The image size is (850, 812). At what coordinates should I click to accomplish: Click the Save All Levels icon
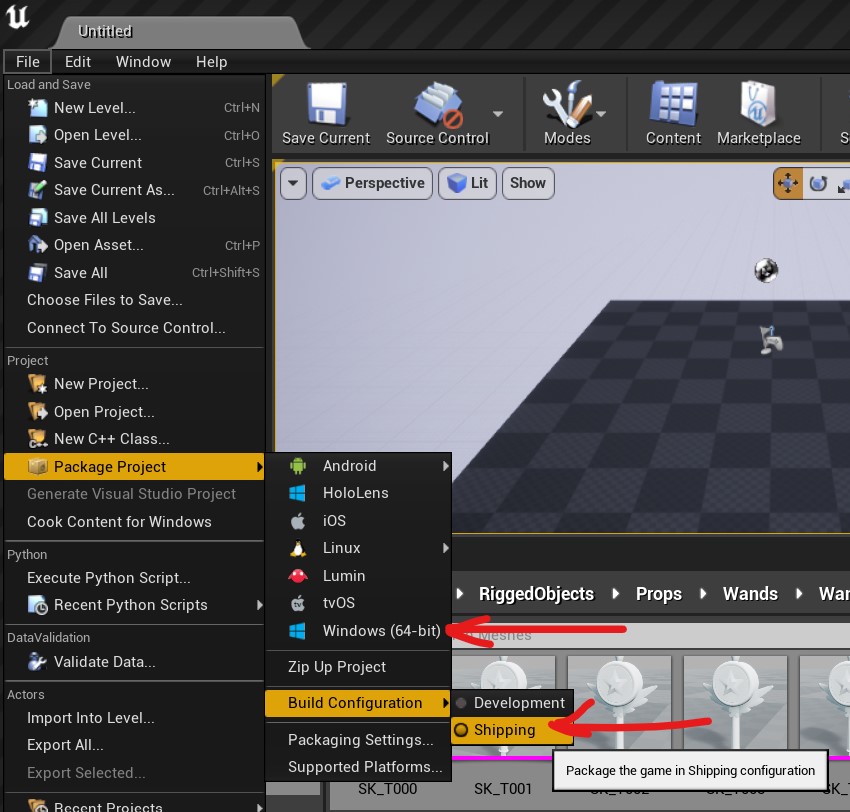point(37,217)
